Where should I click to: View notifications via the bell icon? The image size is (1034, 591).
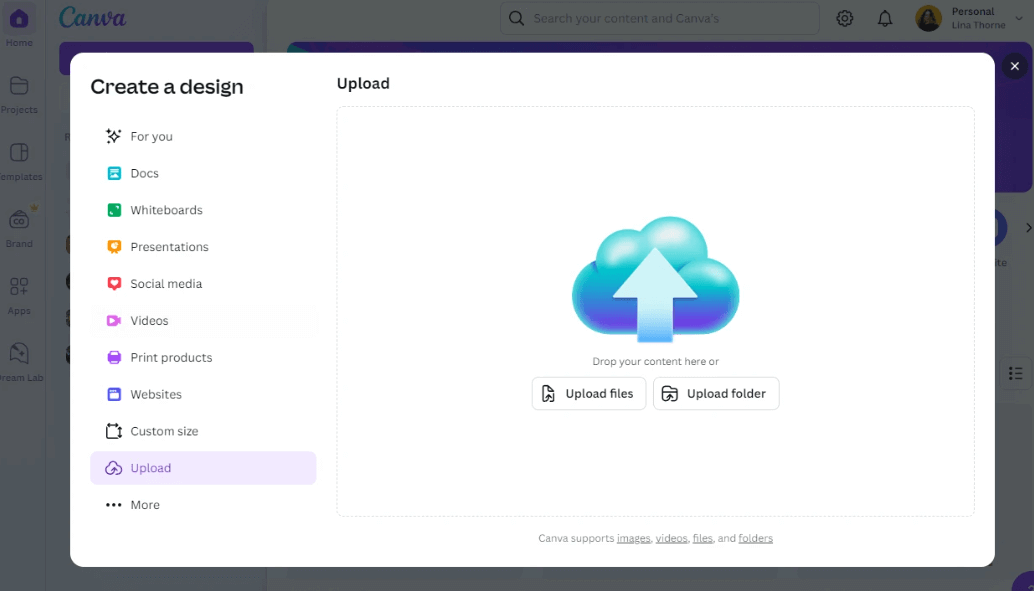point(884,18)
